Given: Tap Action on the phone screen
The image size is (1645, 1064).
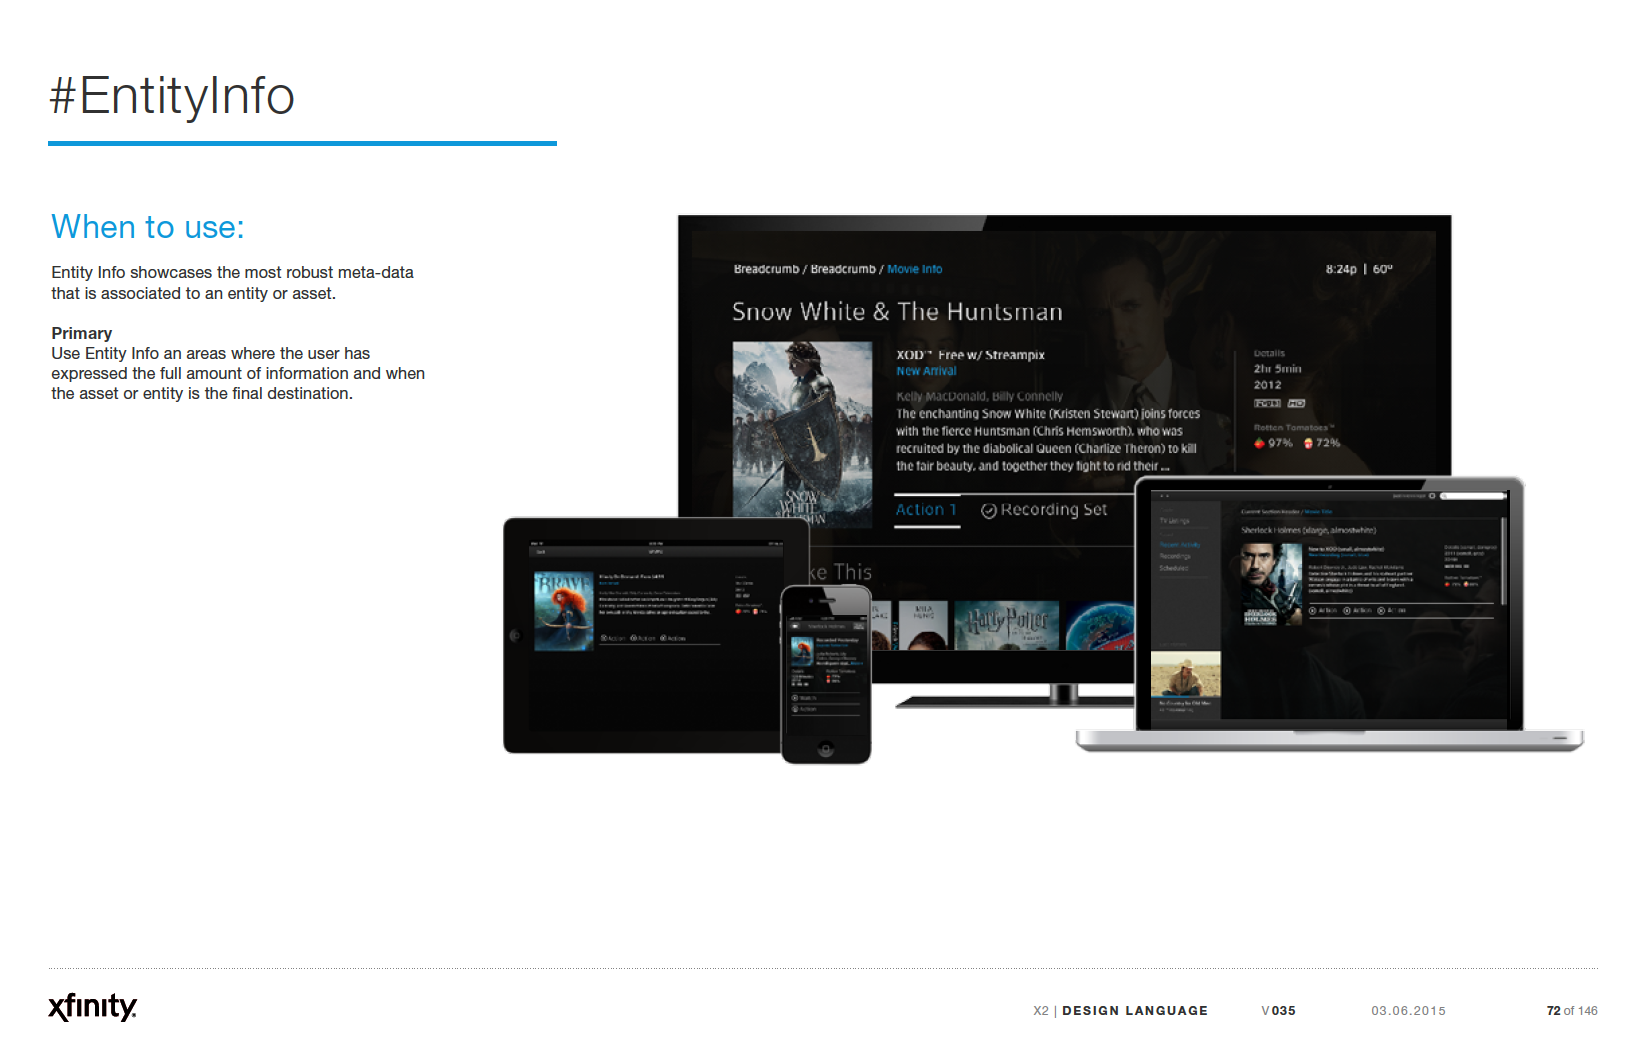Looking at the screenshot, I should [x=825, y=709].
